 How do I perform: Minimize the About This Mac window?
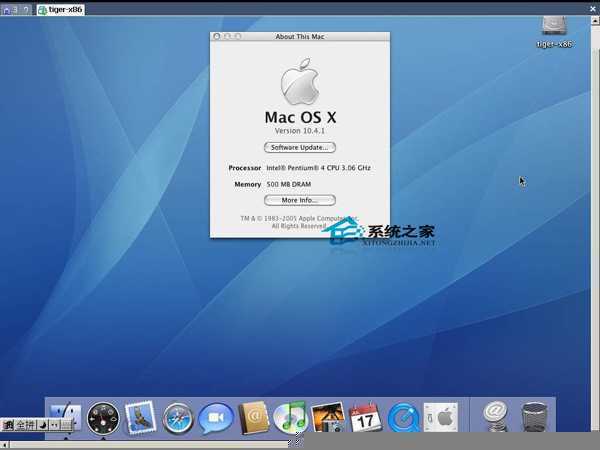point(227,36)
